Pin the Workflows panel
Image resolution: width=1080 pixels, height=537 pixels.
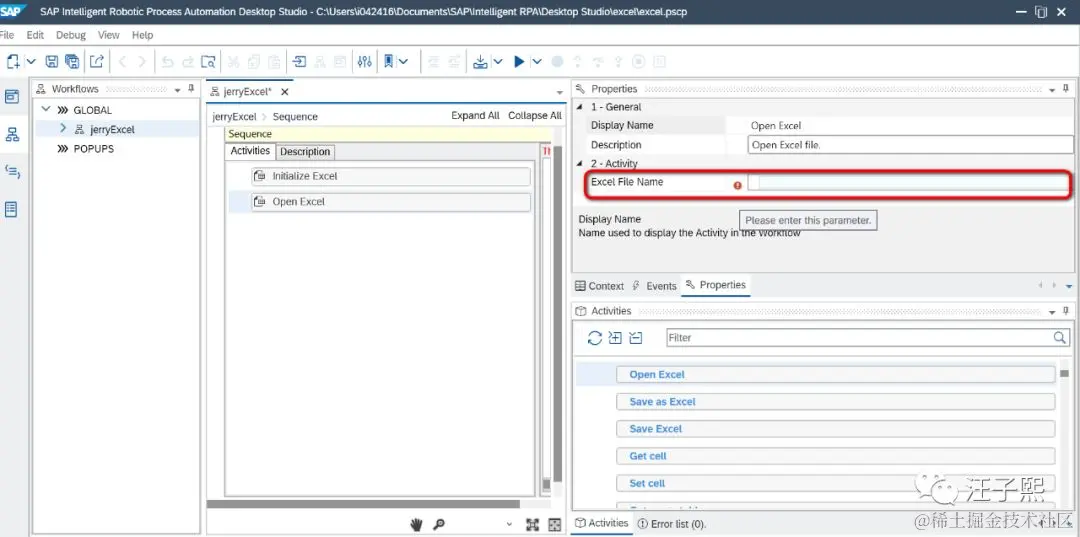[x=191, y=90]
